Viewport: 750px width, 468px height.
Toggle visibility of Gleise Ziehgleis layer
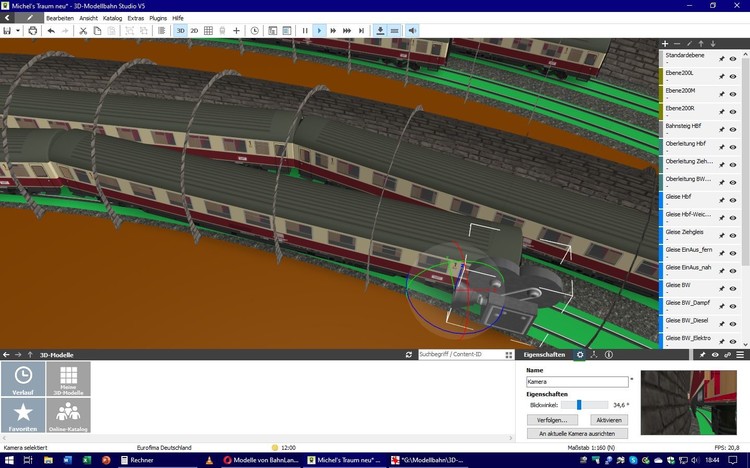733,235
